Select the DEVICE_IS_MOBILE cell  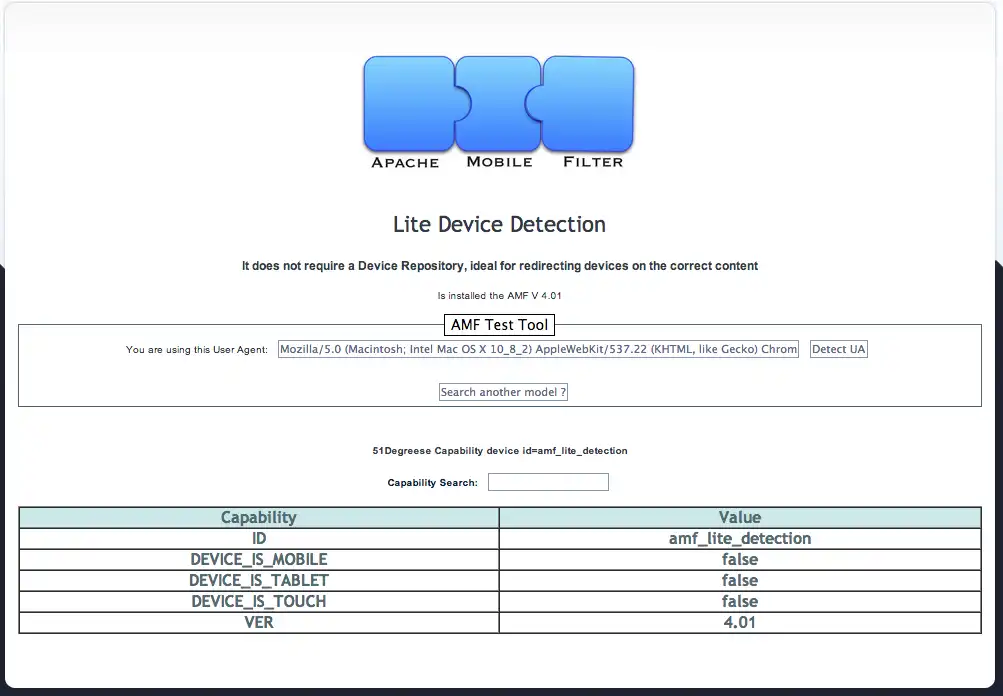(x=259, y=560)
